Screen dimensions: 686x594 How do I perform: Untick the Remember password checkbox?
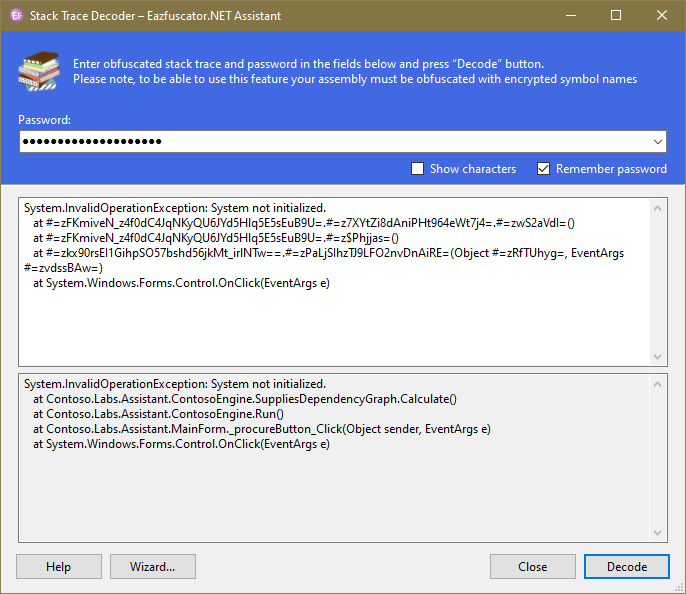(x=543, y=168)
